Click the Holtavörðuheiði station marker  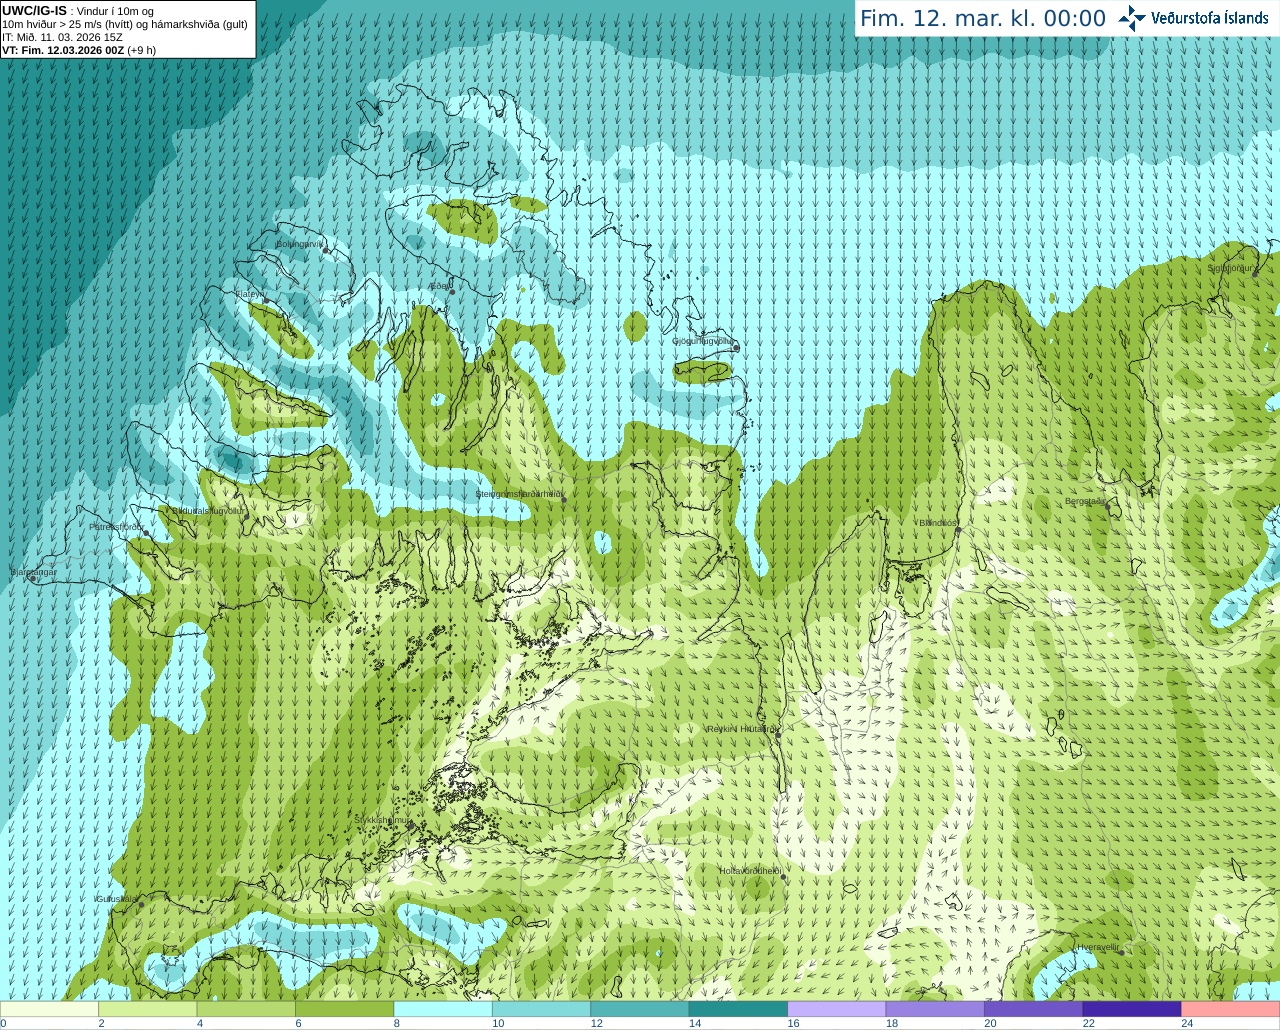783,877
